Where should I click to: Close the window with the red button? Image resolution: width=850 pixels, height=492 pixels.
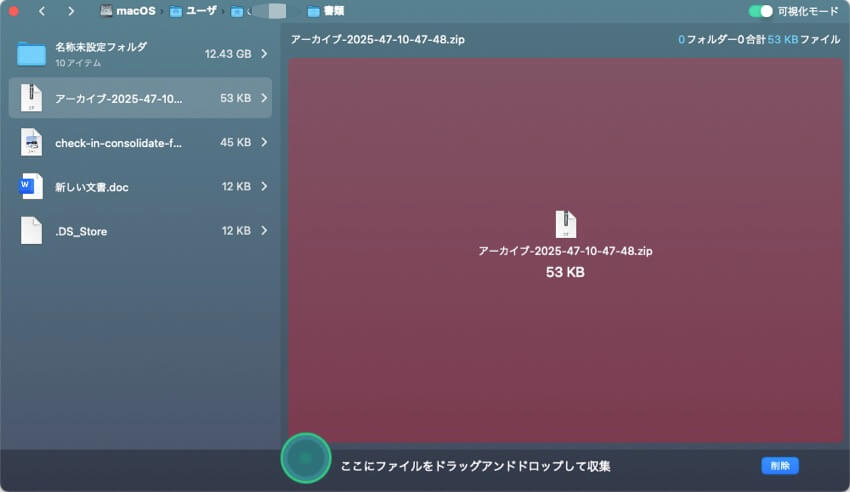(x=14, y=11)
